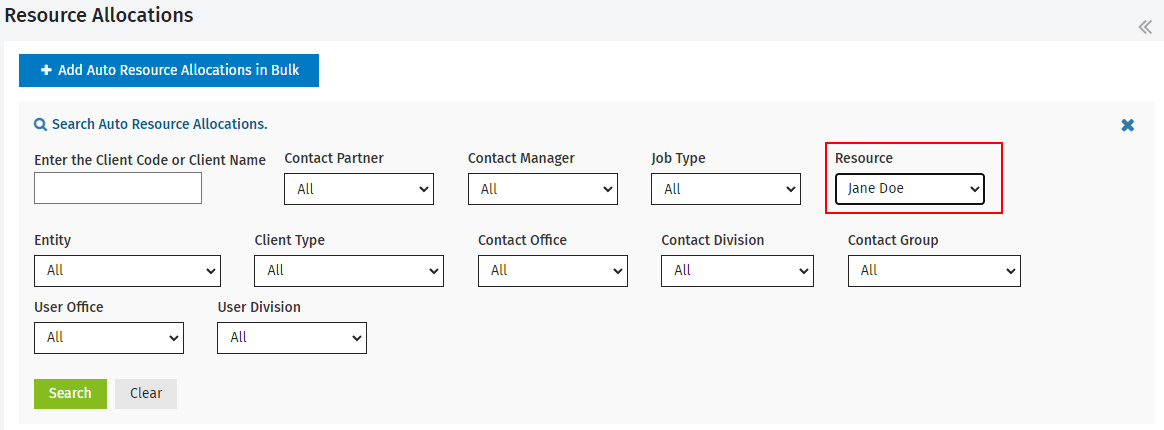Click the Clear button
Image resolution: width=1164 pixels, height=430 pixels.
click(146, 394)
